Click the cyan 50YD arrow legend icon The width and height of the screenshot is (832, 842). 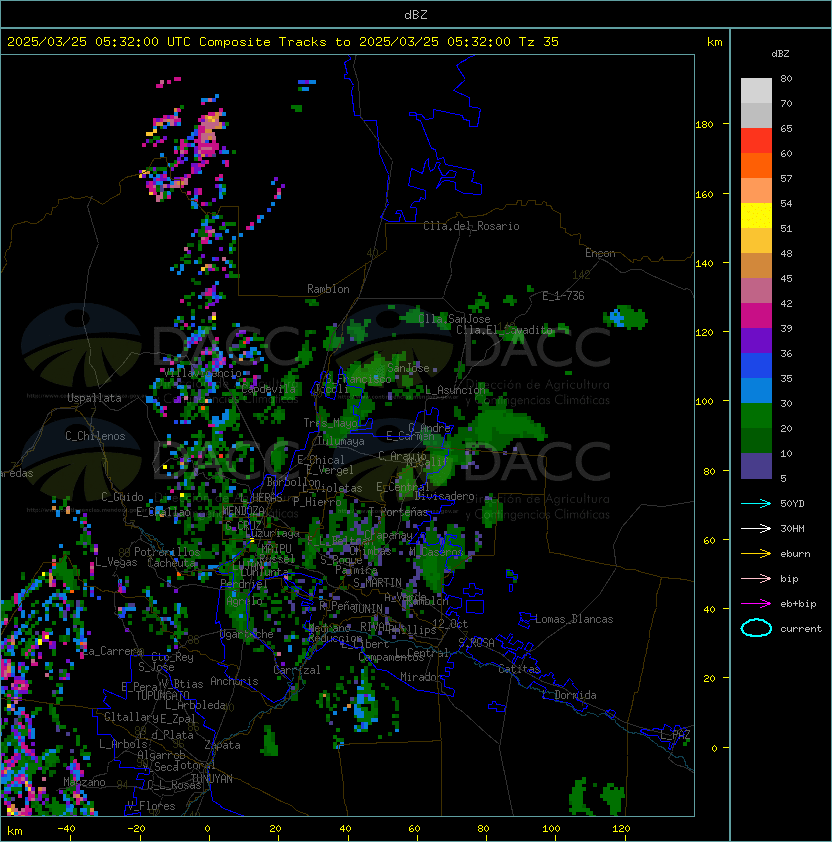pos(756,503)
